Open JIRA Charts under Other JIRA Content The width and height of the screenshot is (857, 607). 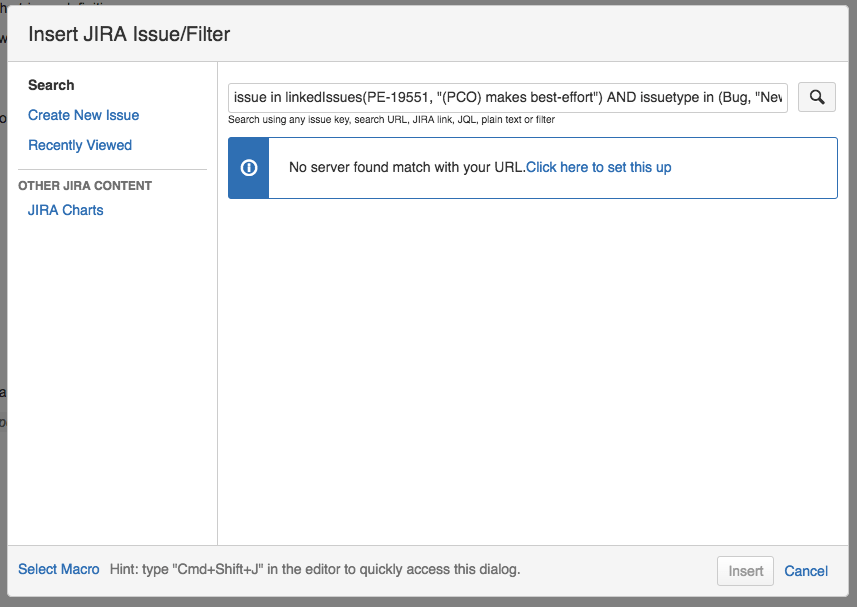[x=66, y=210]
